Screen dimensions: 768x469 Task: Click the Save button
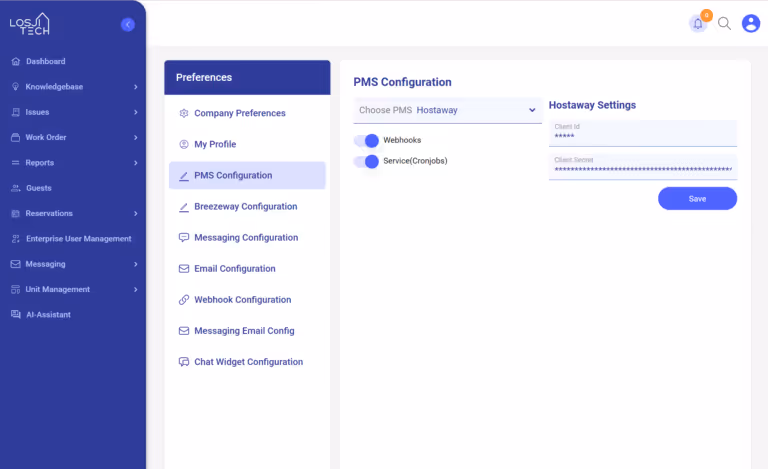[697, 199]
